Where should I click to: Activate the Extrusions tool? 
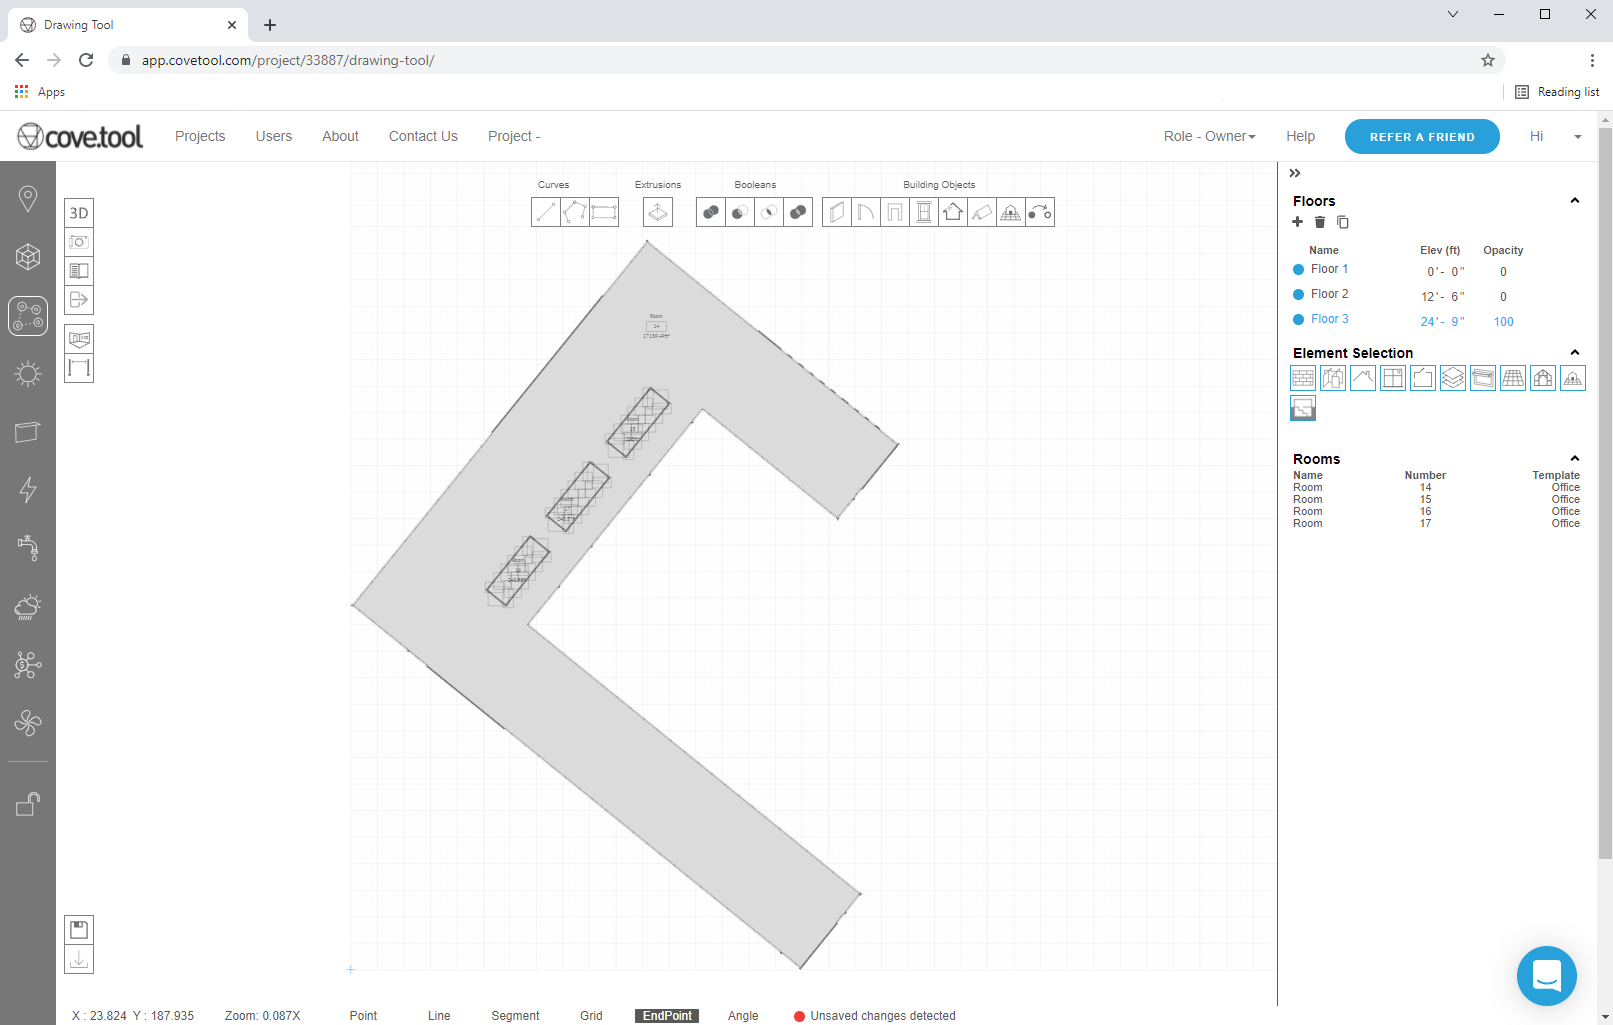tap(657, 212)
